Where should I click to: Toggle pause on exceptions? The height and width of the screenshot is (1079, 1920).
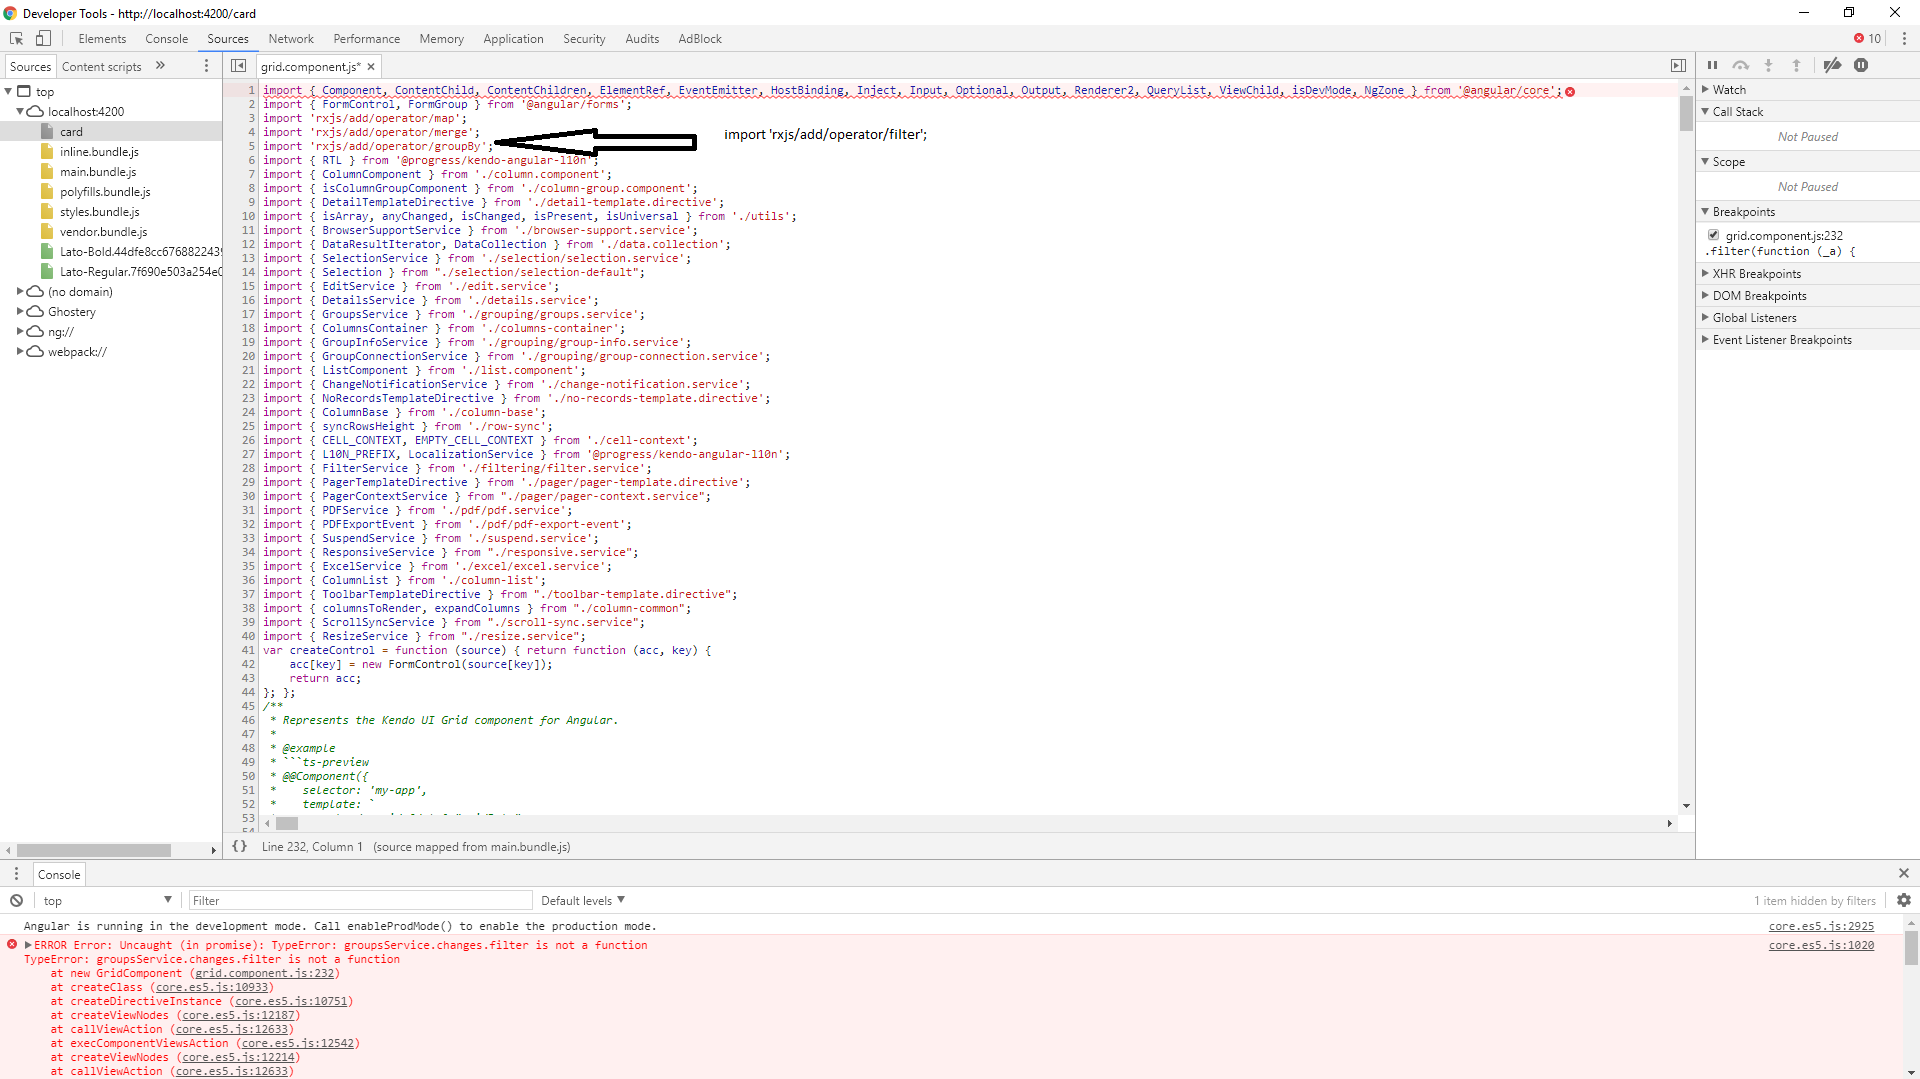1862,65
